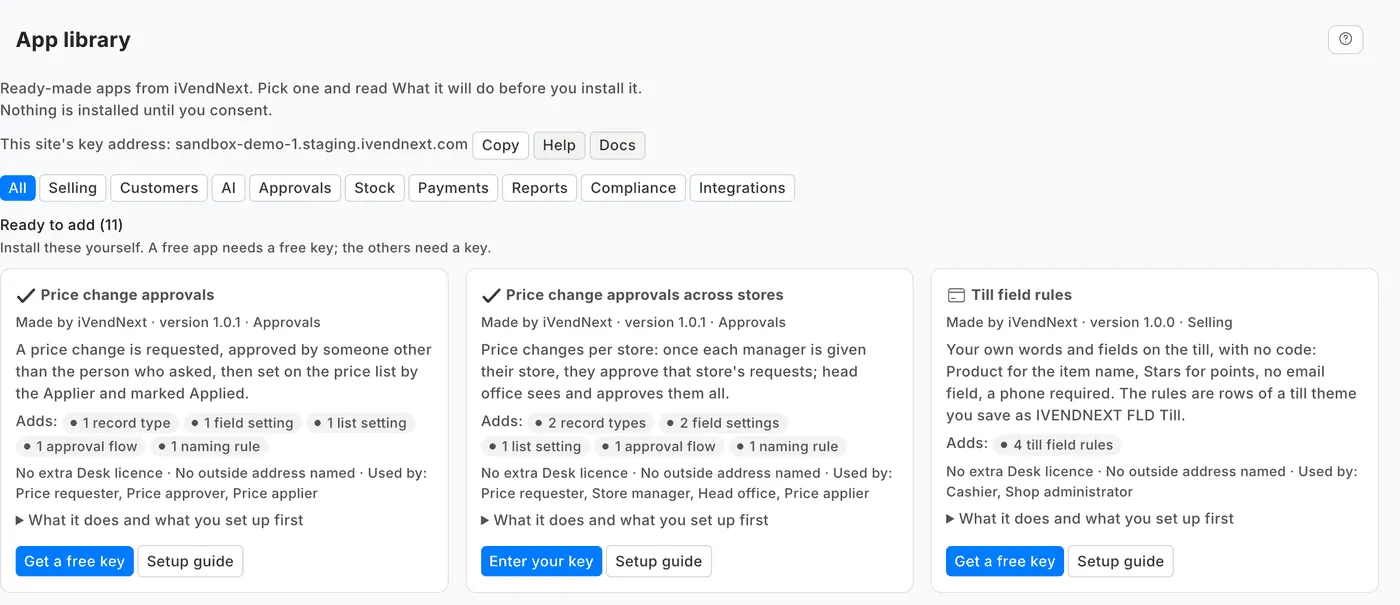This screenshot has width=1400, height=605.
Task: Click the 'Till field rules' card title
Action: pos(1021,295)
